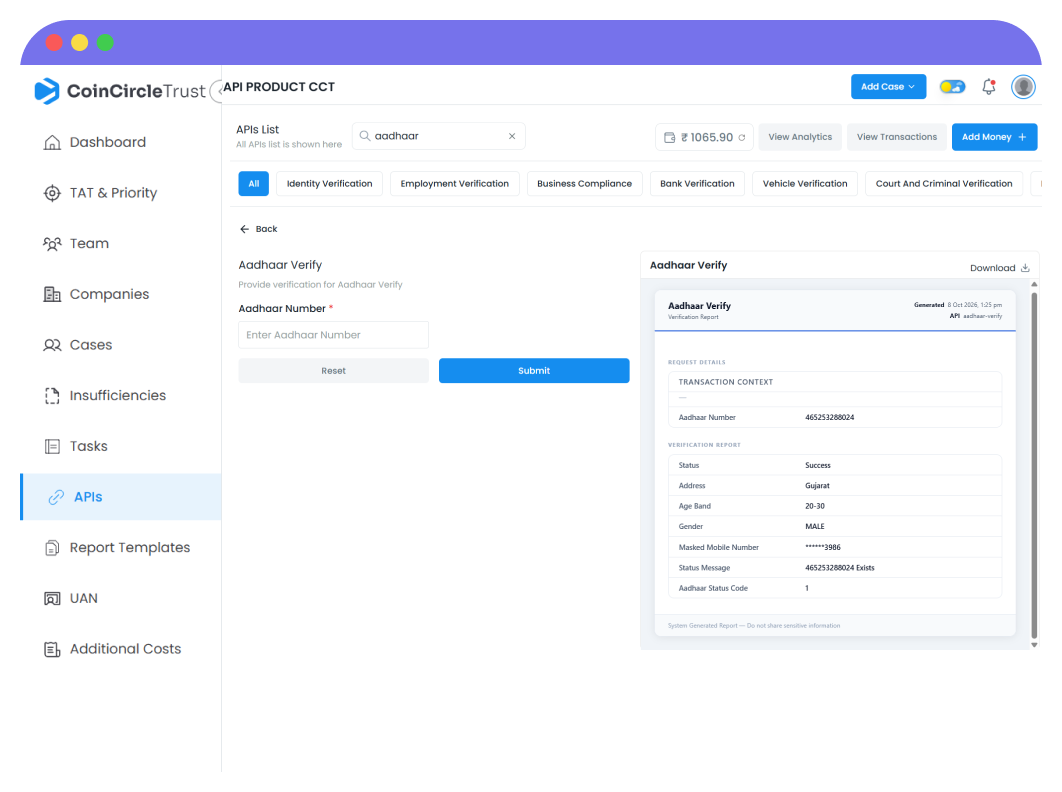Open the Dashboard home icon
The height and width of the screenshot is (792, 1062).
click(x=52, y=142)
